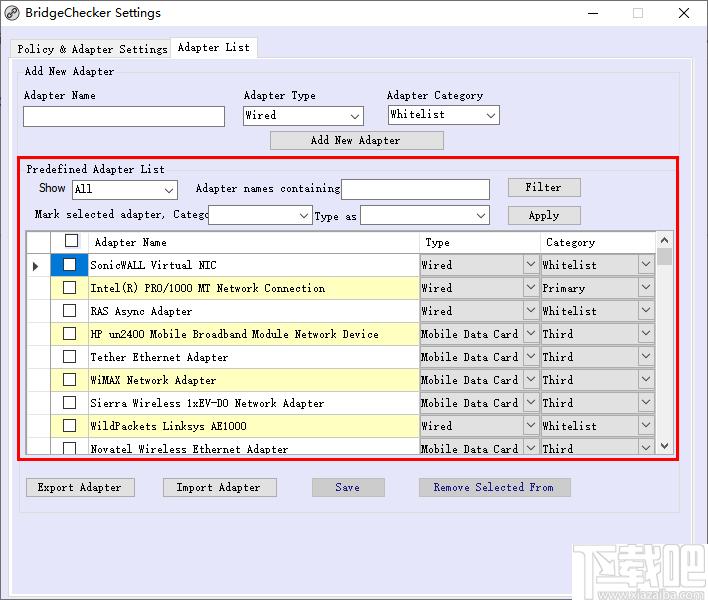Screen dimensions: 708x600
Task: Click the Export Adapter button
Action: [x=80, y=488]
